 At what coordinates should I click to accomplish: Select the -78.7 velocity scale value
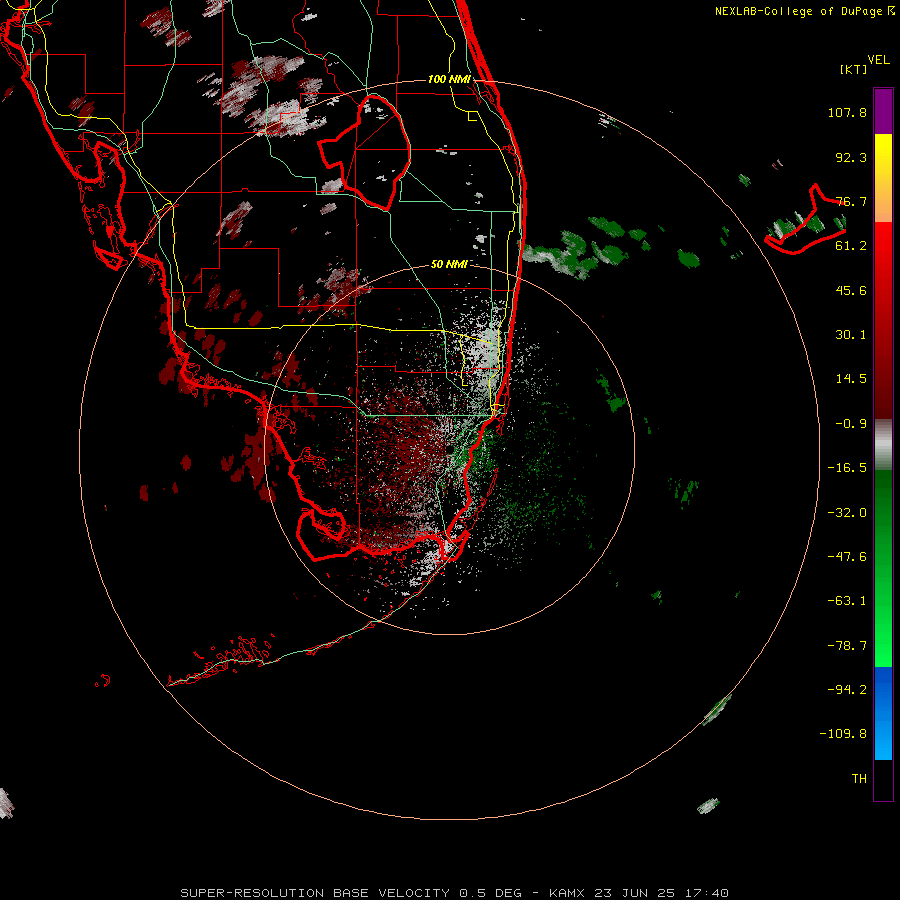pyautogui.click(x=847, y=646)
